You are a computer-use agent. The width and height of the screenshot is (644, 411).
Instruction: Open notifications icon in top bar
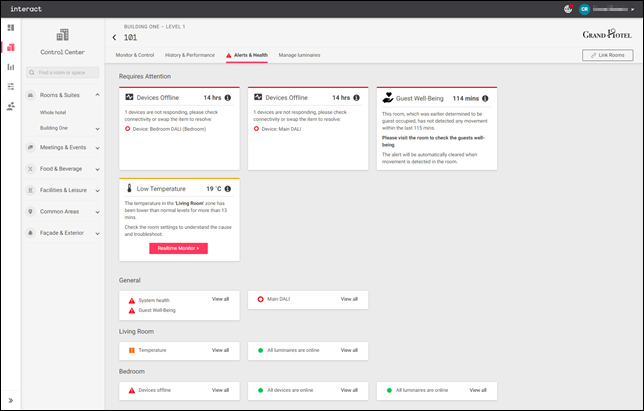pos(569,9)
